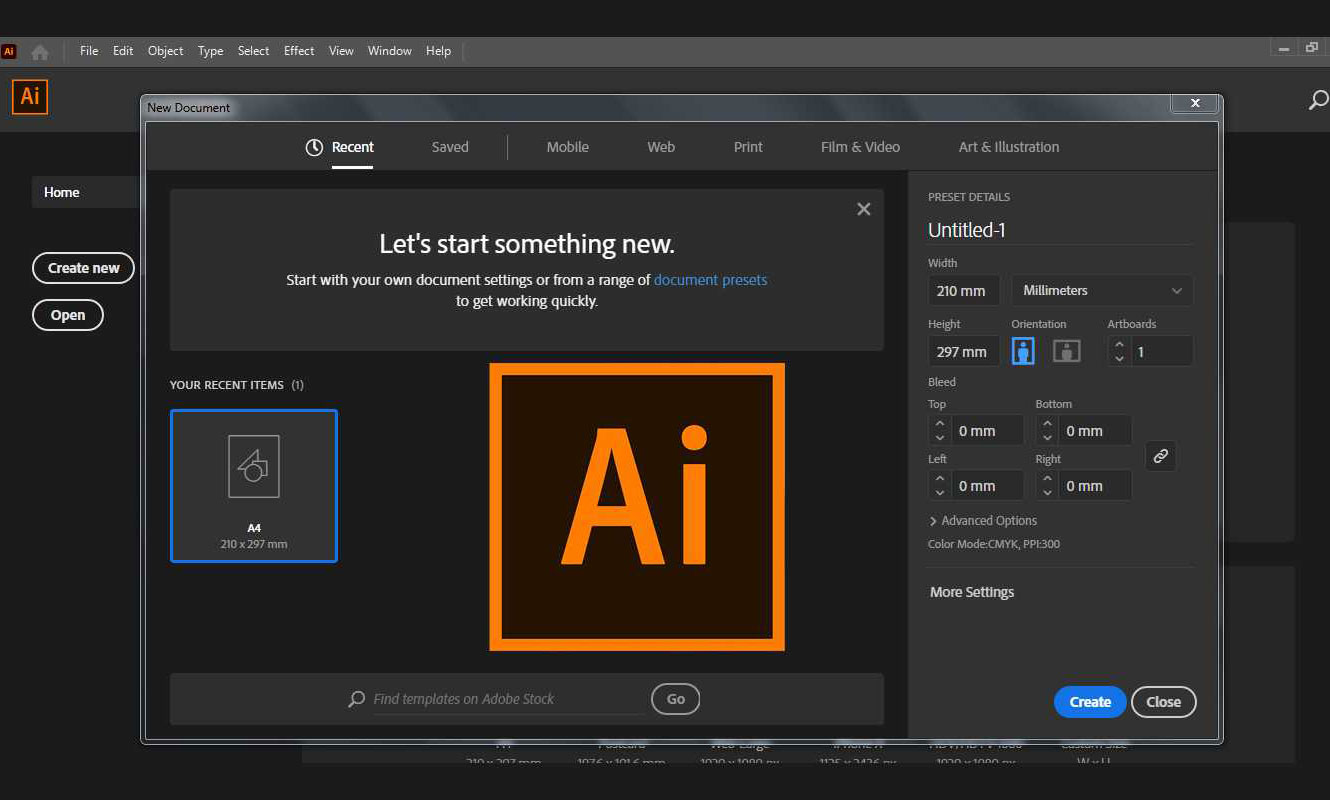This screenshot has width=1330, height=800.
Task: Switch to the Art & Illustration tab
Action: point(1009,147)
